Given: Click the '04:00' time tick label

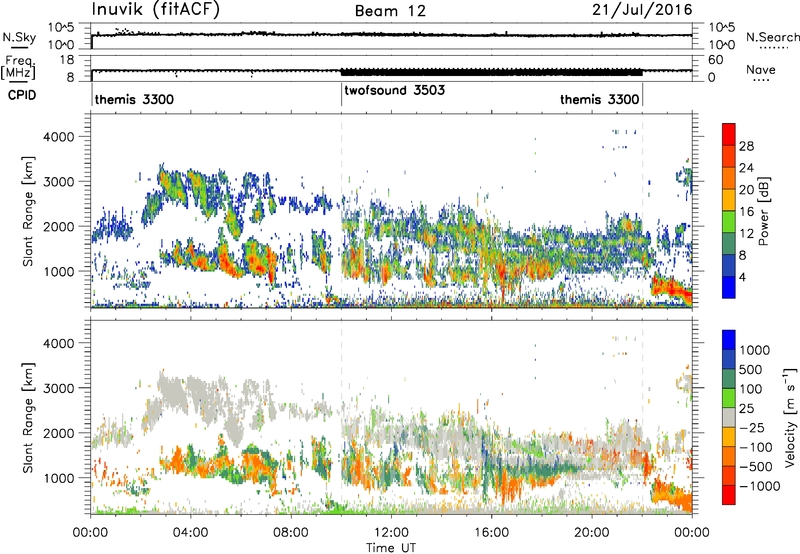Looking at the screenshot, I should [x=190, y=533].
